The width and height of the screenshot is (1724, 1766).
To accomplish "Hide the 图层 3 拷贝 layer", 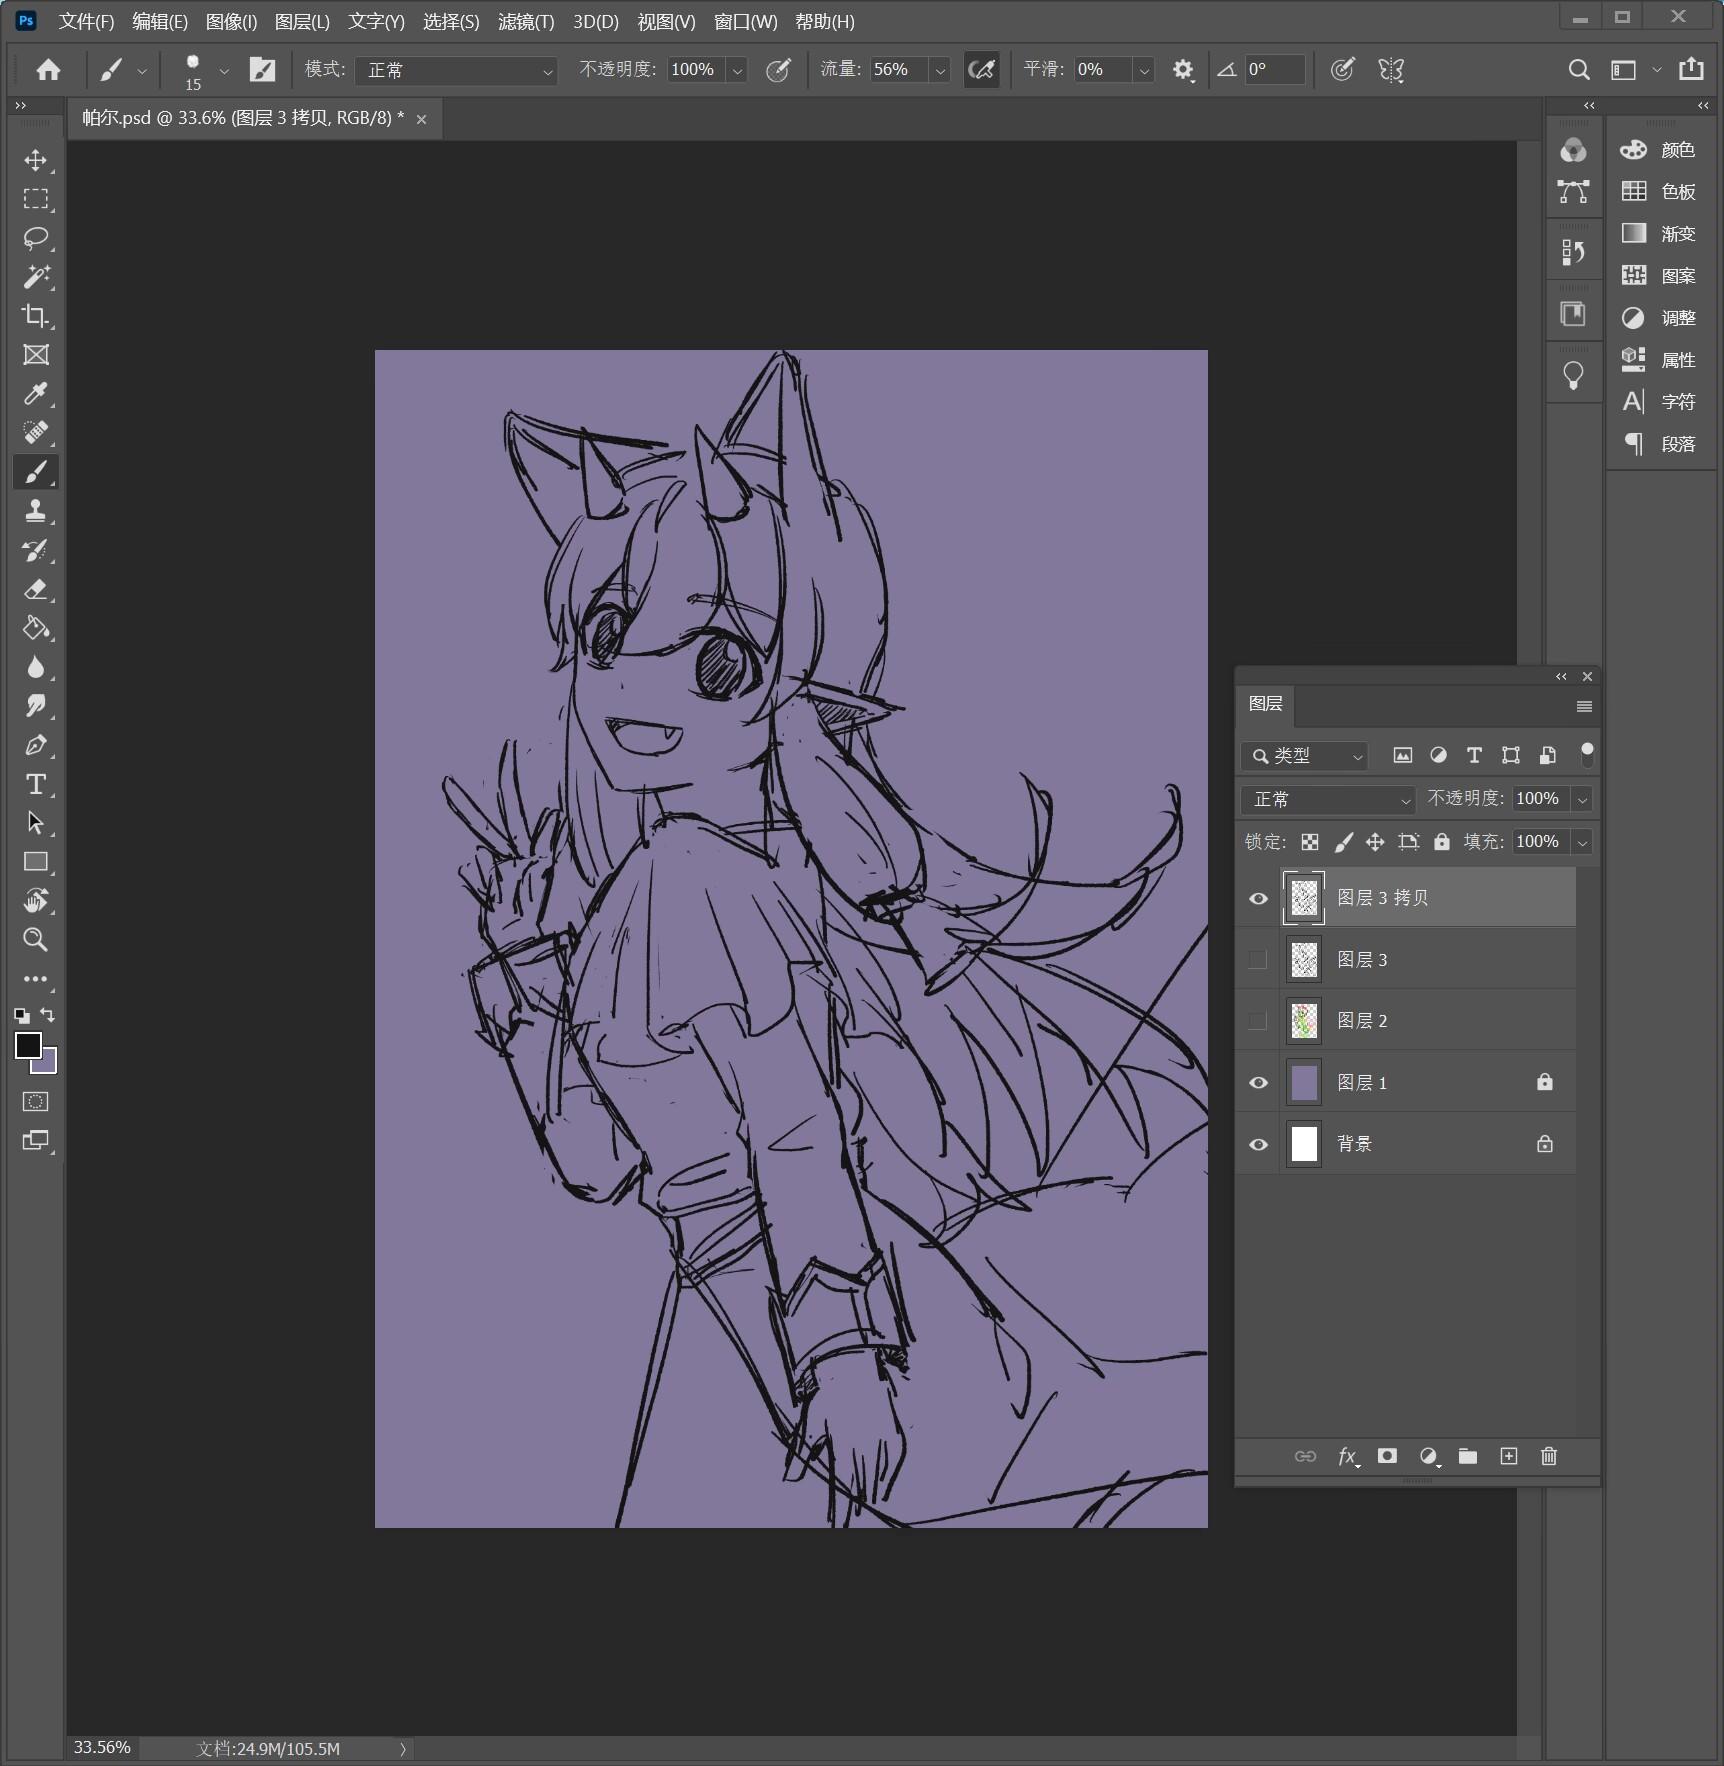I will click(x=1258, y=898).
